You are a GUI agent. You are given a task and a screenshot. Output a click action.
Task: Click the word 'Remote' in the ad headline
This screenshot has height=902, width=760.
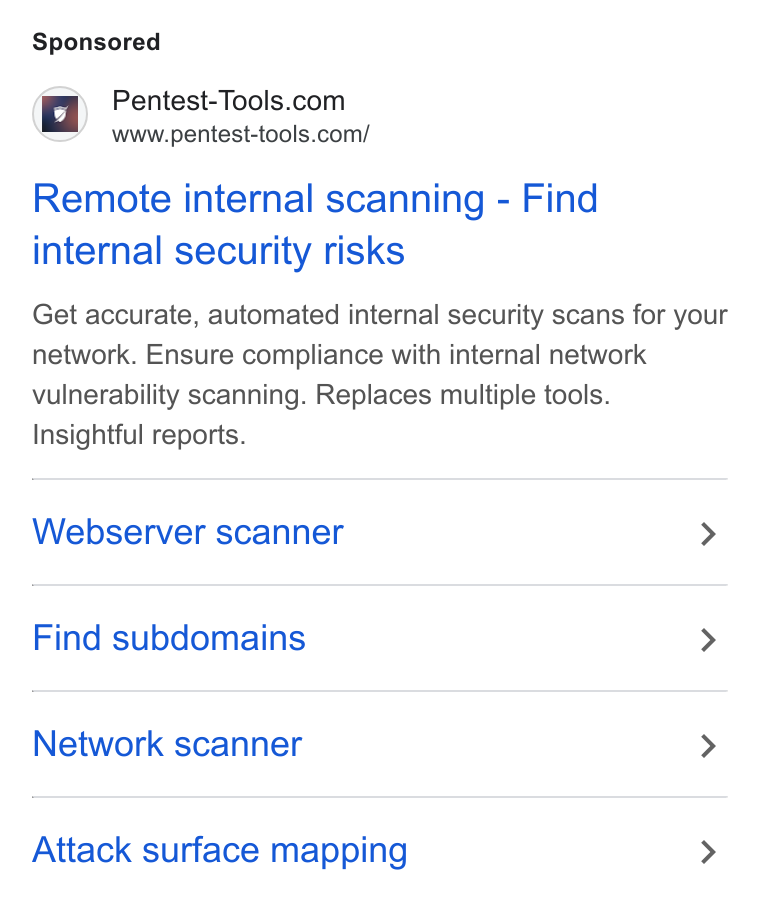[x=102, y=198]
